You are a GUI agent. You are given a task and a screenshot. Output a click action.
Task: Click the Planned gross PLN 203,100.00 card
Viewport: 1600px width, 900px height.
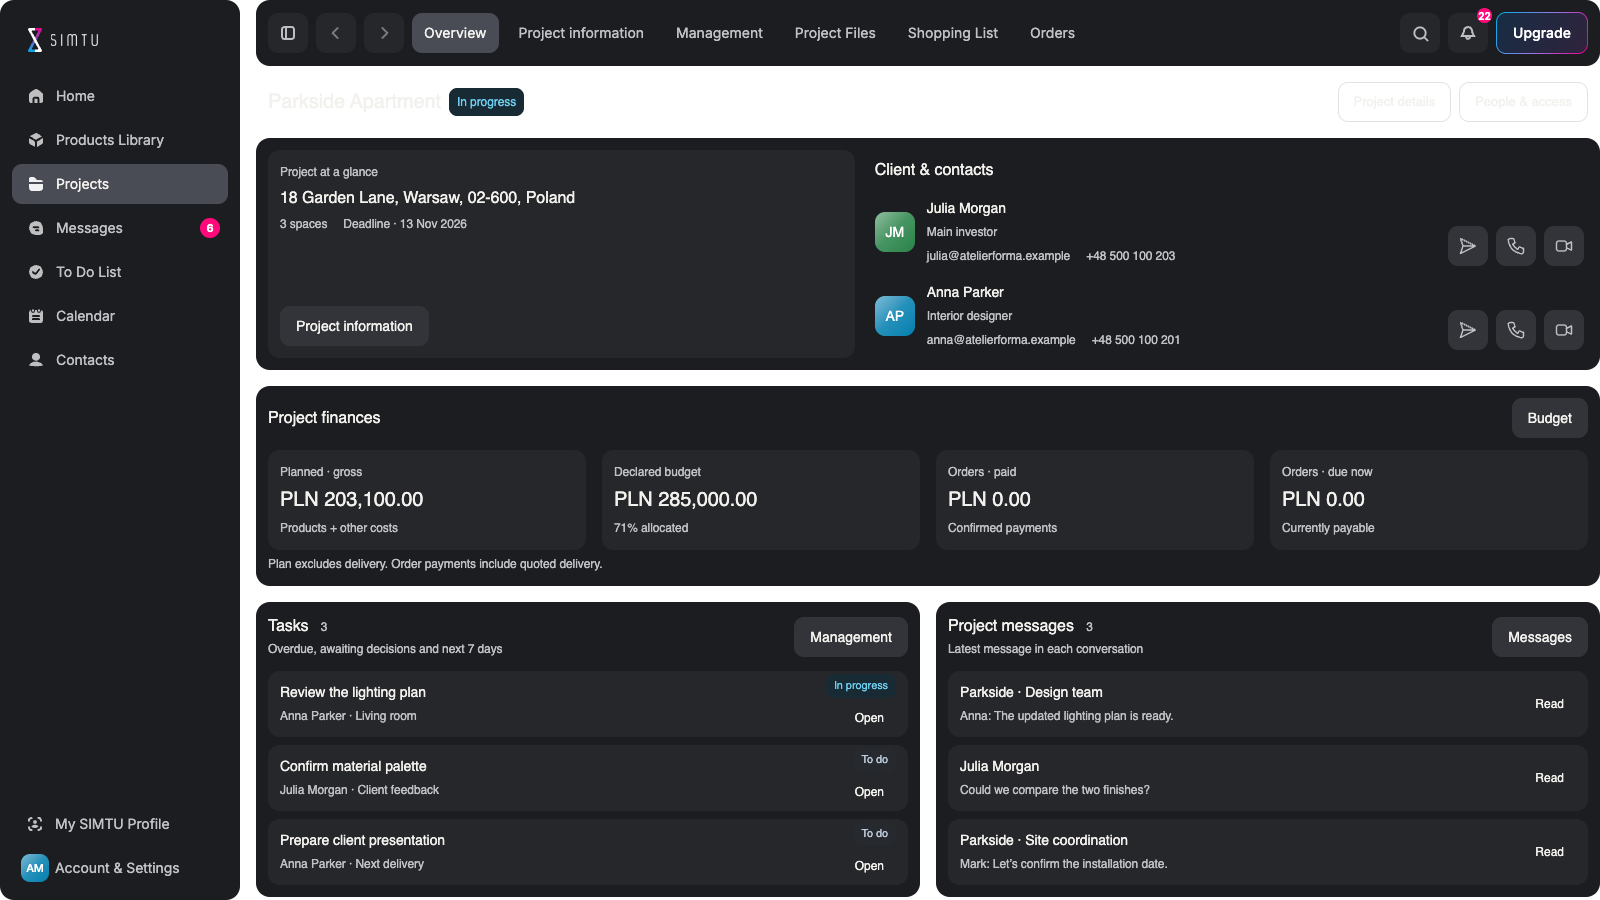[x=427, y=500]
